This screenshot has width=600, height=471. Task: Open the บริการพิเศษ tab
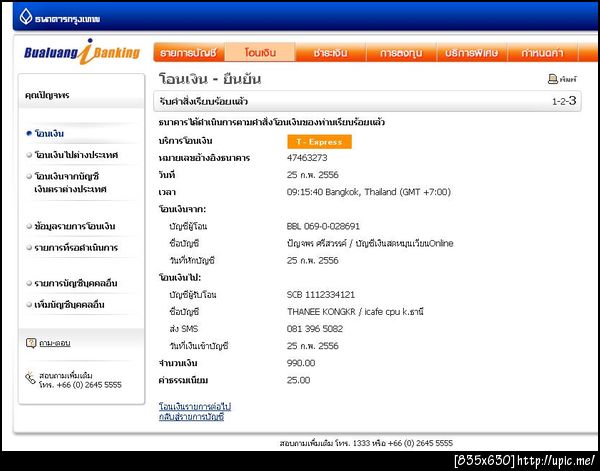click(x=472, y=52)
